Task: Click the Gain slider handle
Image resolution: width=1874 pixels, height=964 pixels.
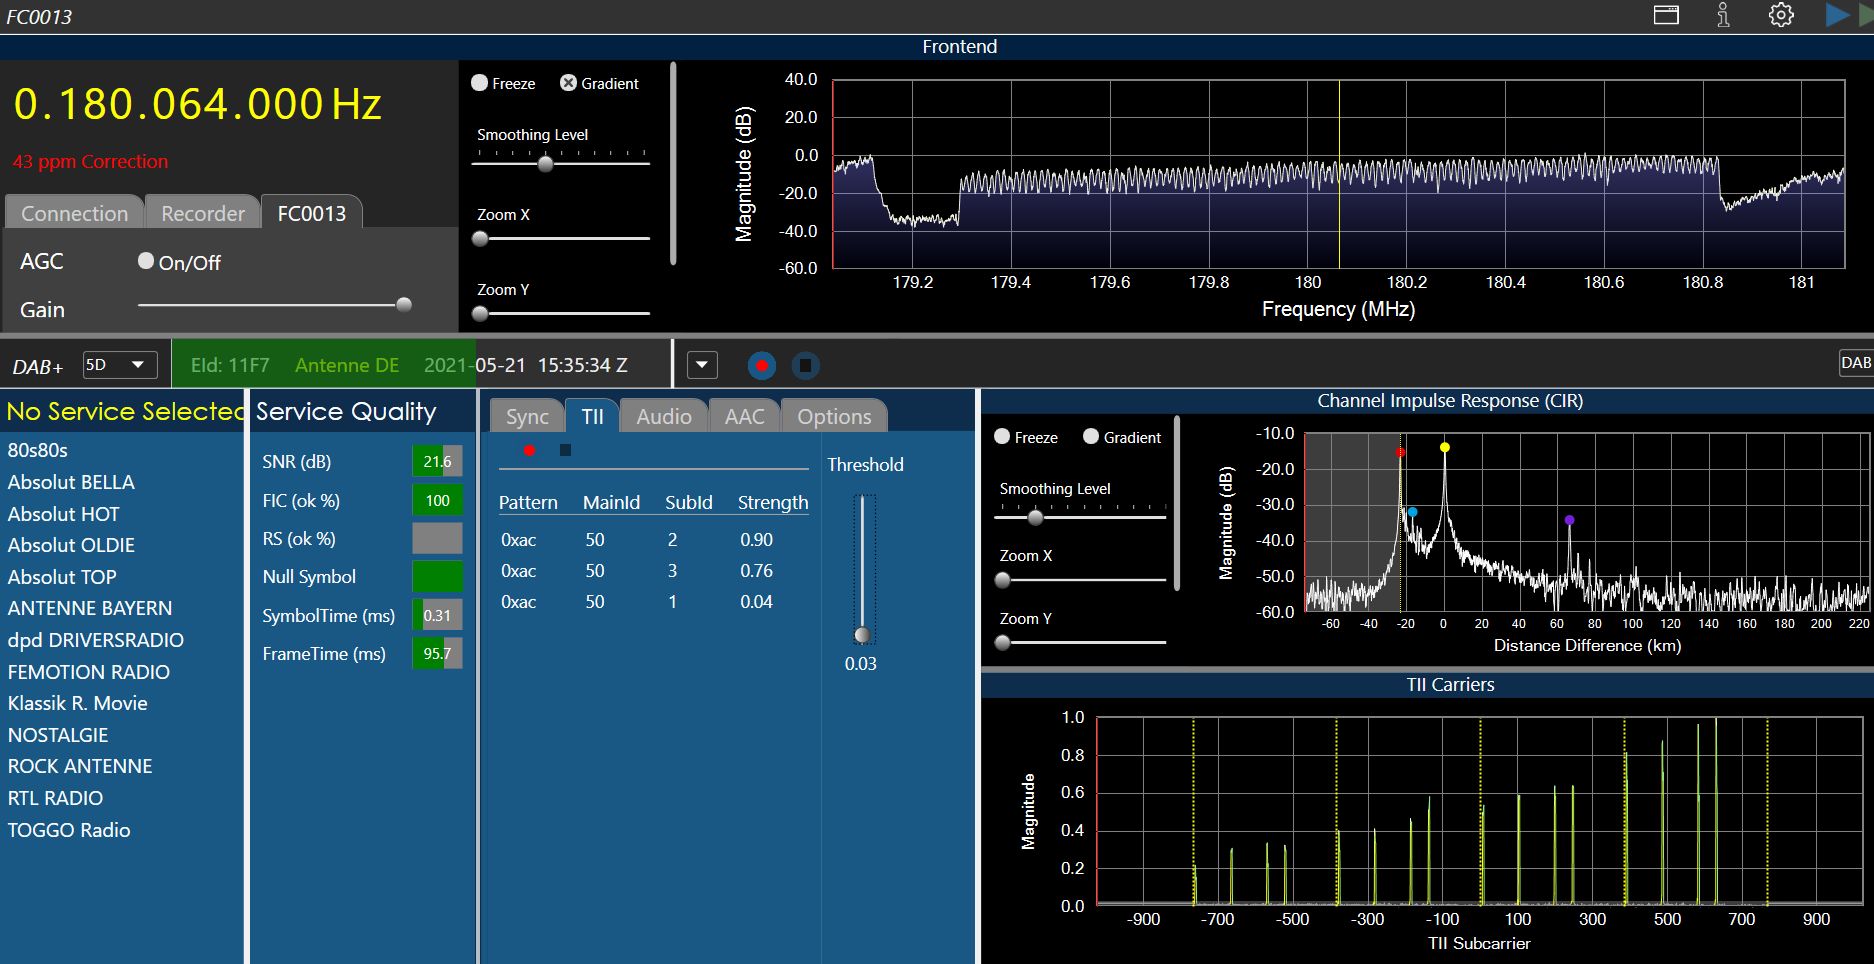Action: click(404, 305)
